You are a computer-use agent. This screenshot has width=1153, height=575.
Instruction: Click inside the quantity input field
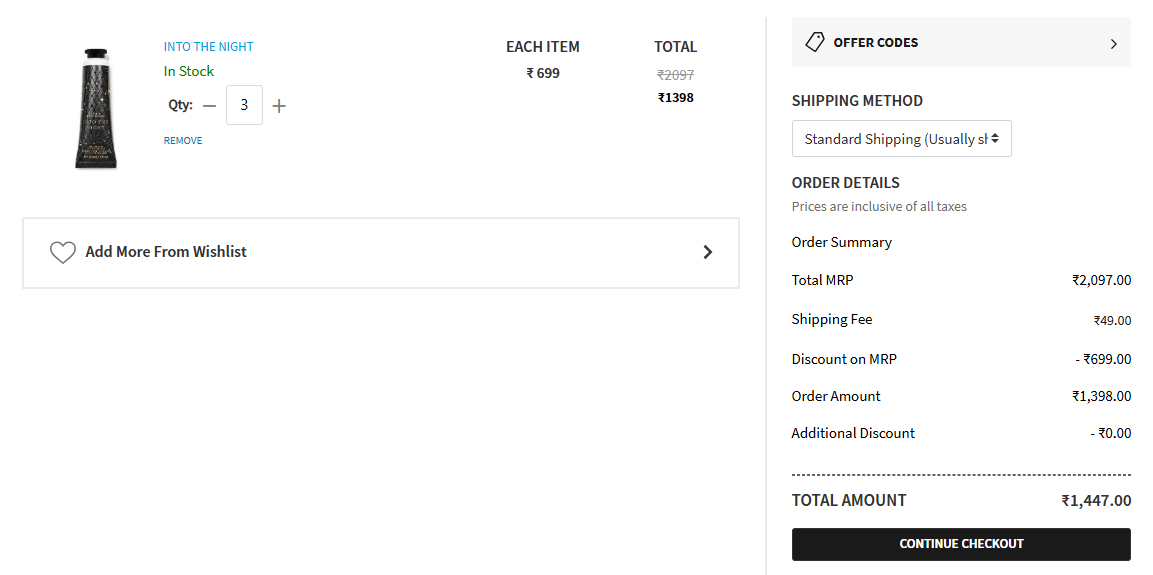(244, 105)
